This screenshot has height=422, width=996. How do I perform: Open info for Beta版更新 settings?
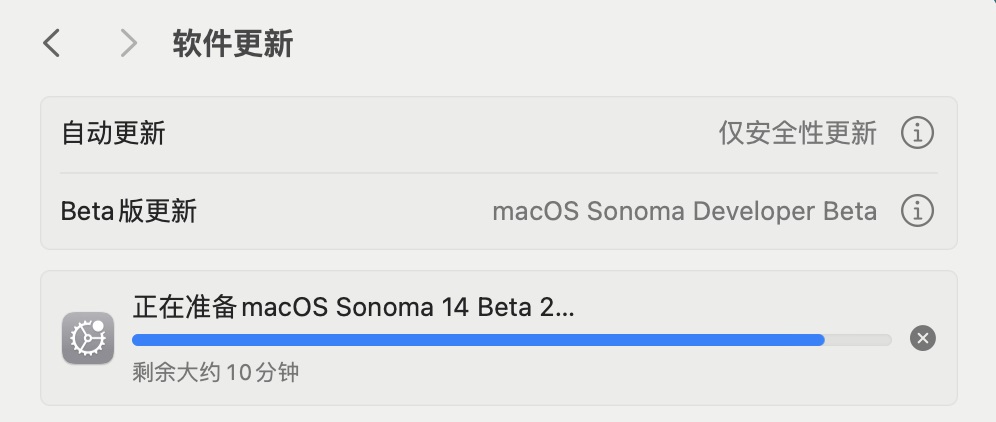(x=917, y=211)
